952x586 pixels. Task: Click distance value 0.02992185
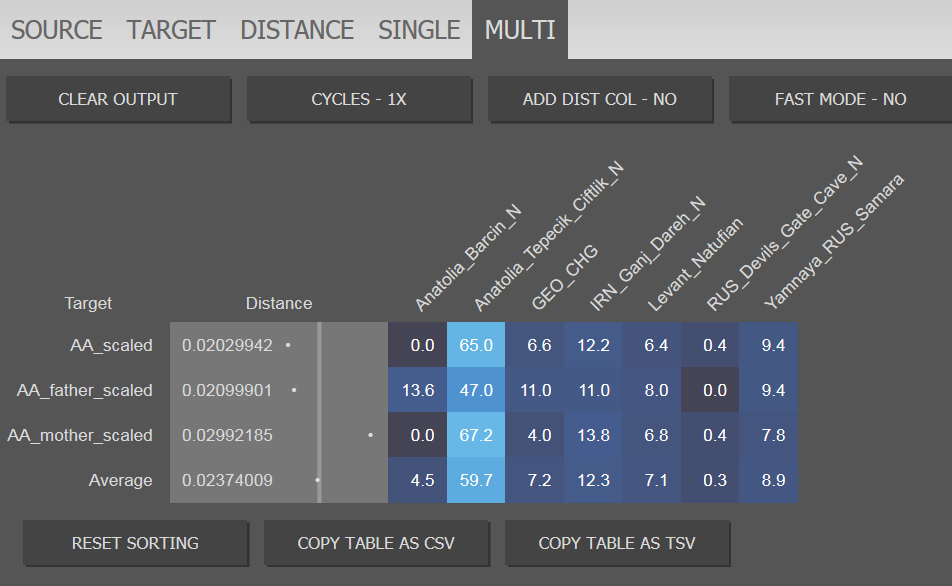[227, 435]
